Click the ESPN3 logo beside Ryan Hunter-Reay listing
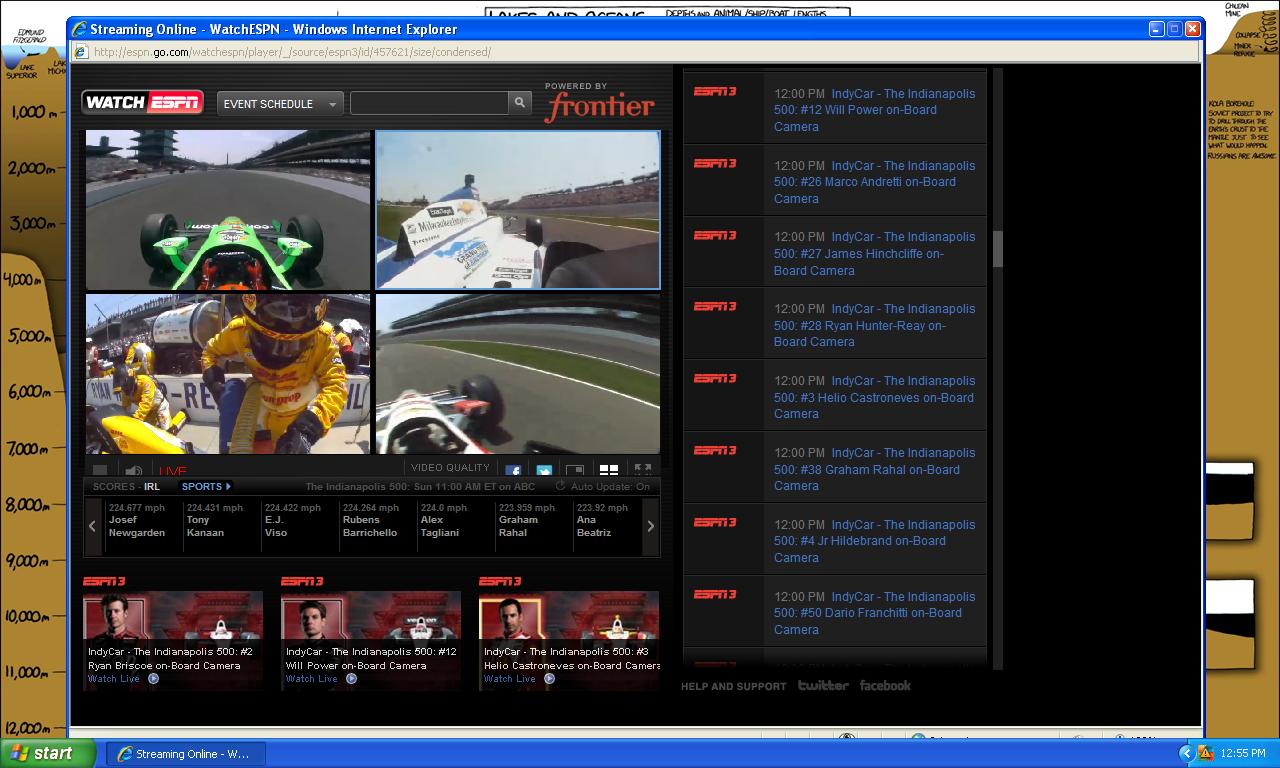Screen dimensions: 1280x768 [715, 306]
